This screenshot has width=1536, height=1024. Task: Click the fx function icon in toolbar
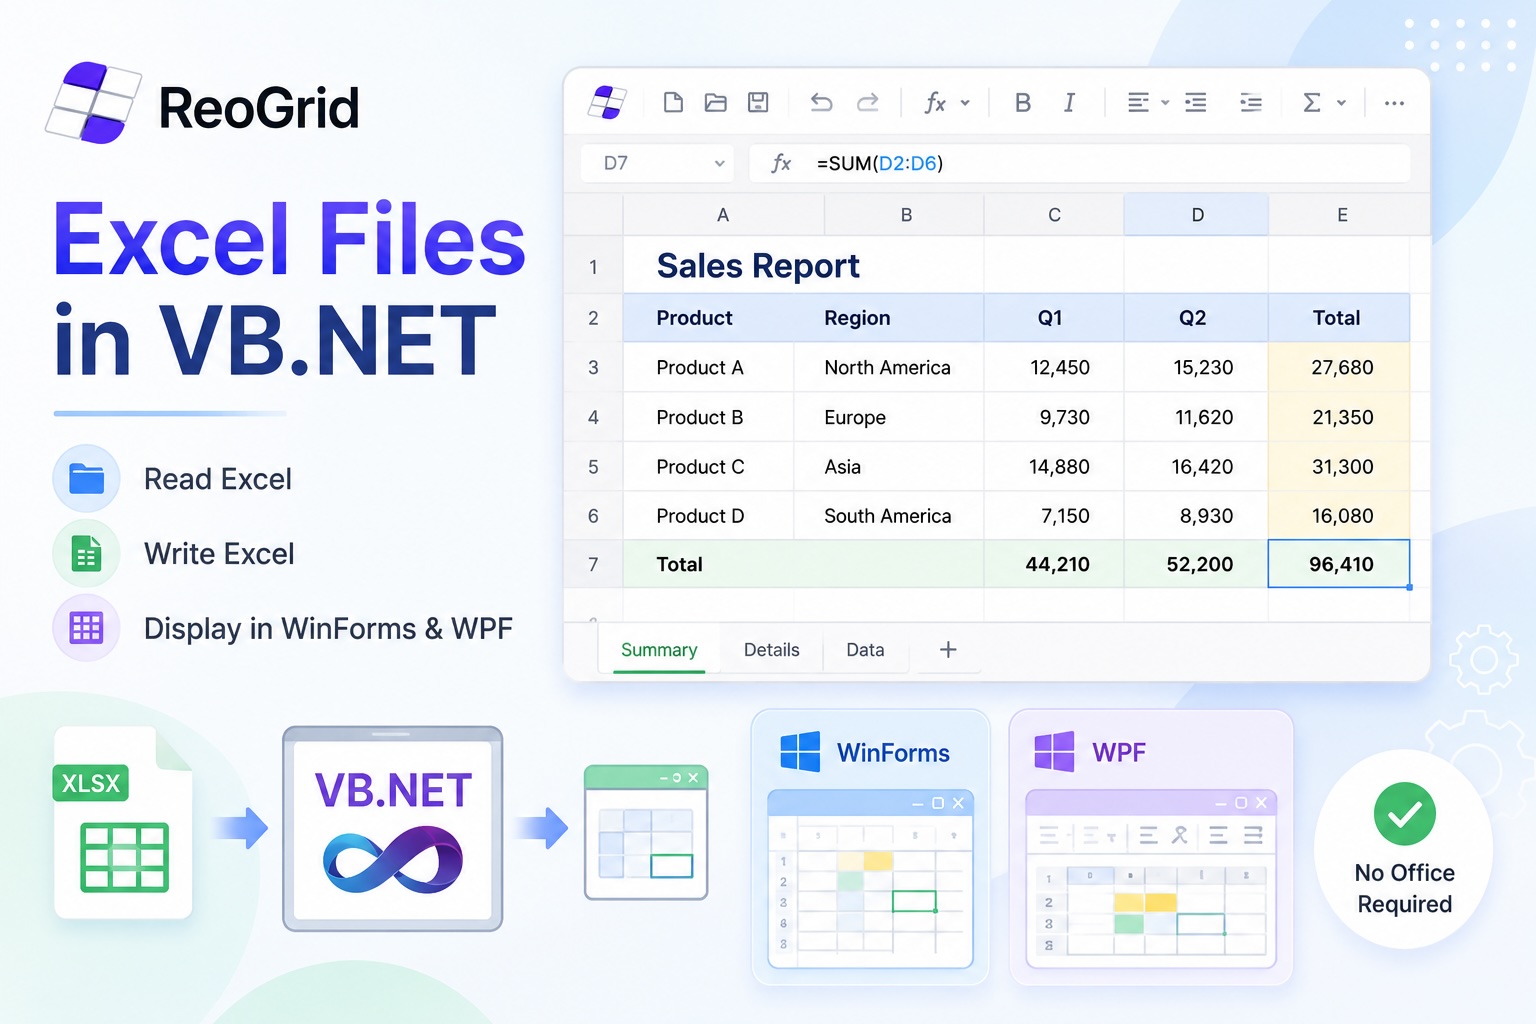click(x=935, y=102)
